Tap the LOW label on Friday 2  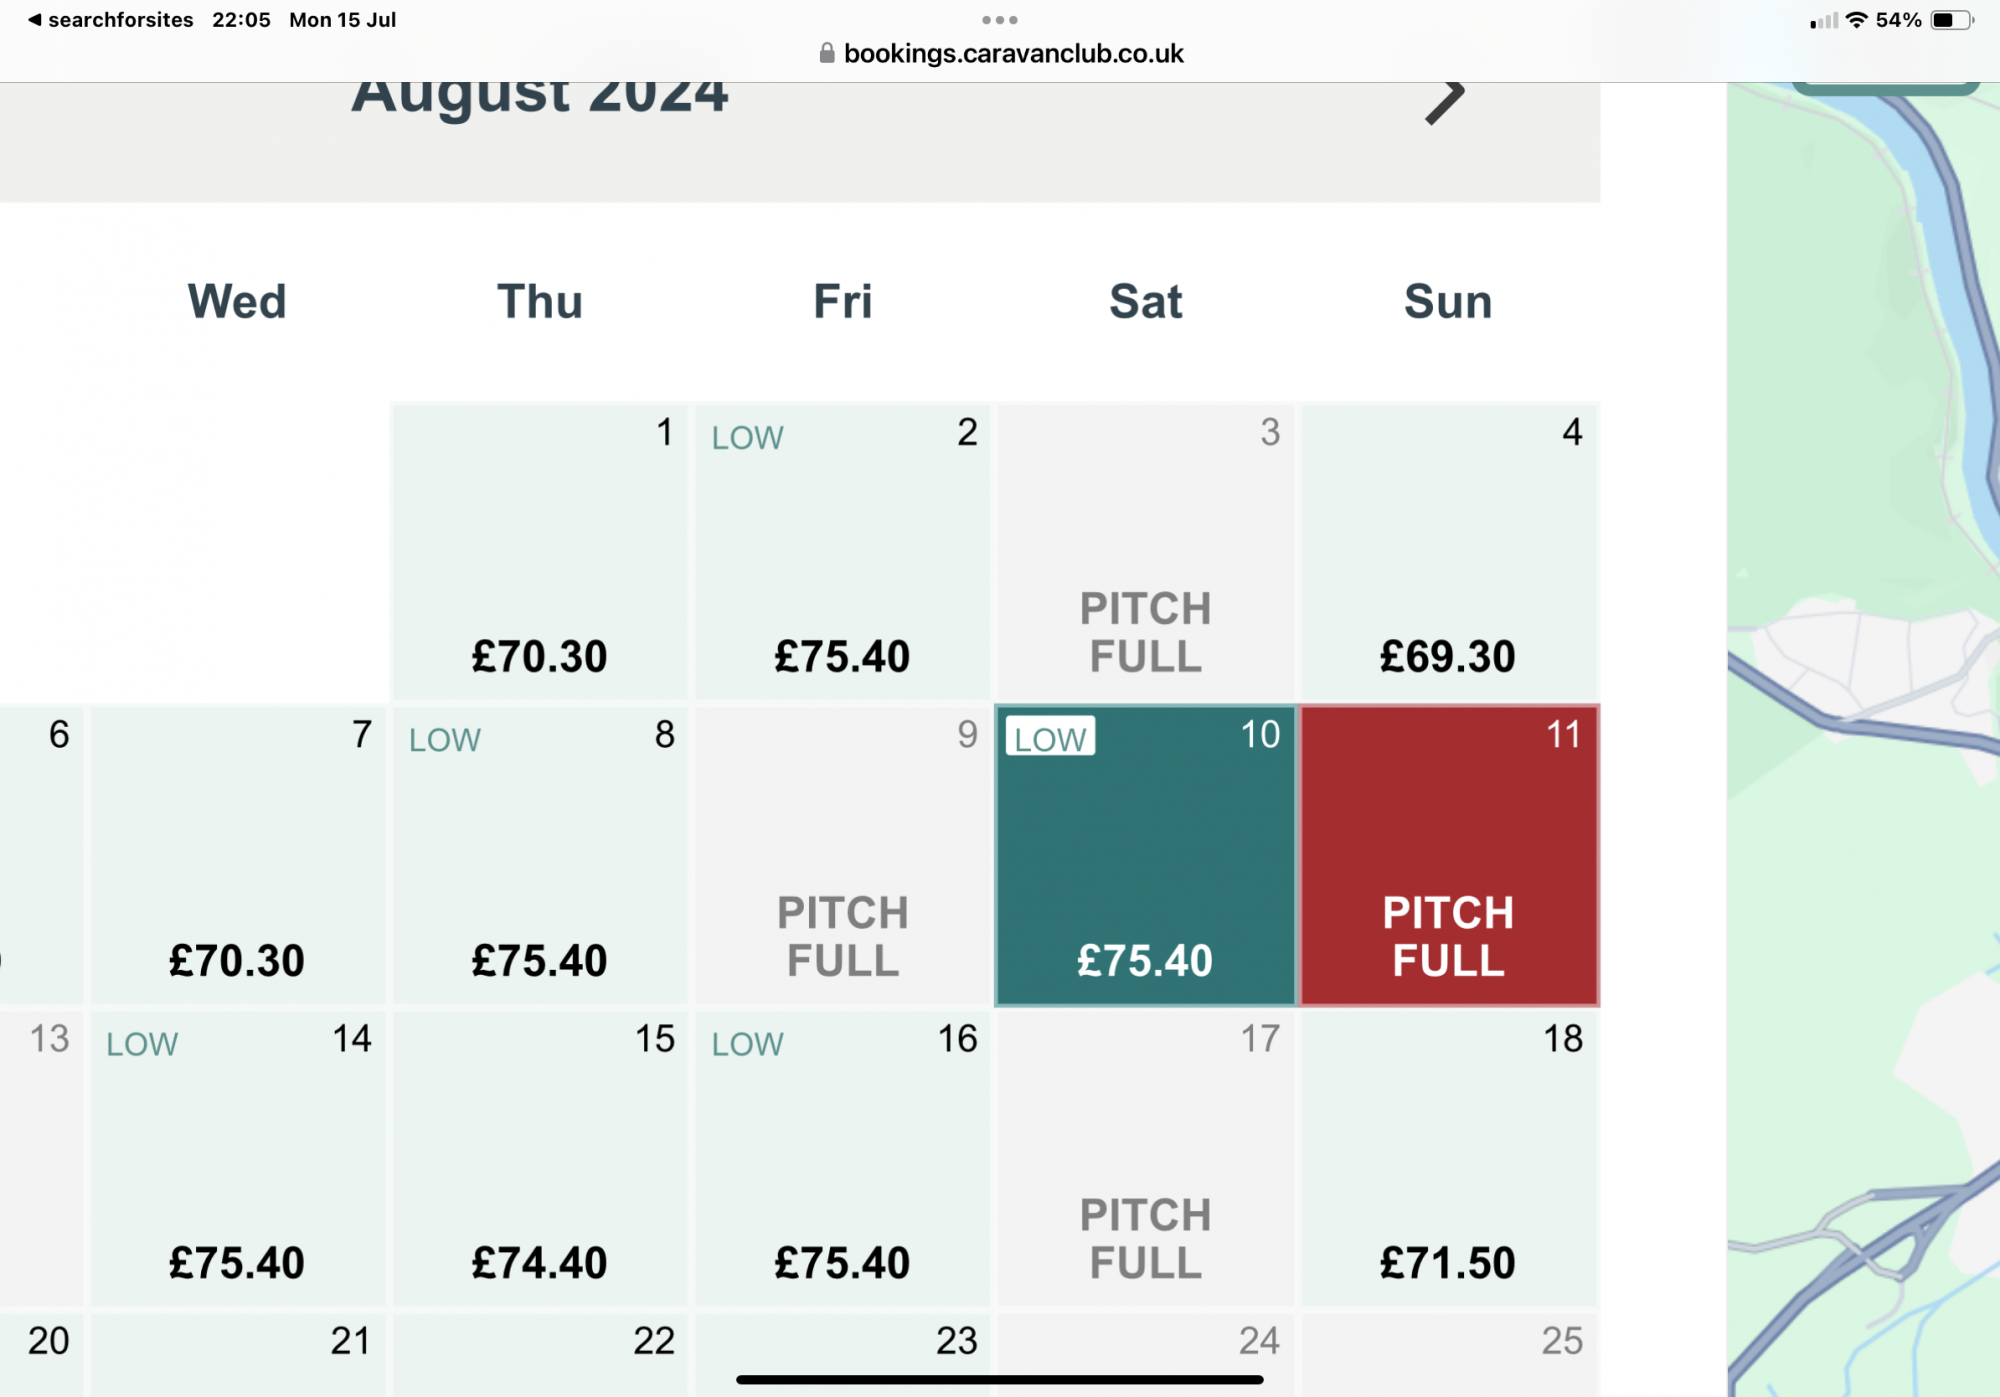tap(747, 437)
